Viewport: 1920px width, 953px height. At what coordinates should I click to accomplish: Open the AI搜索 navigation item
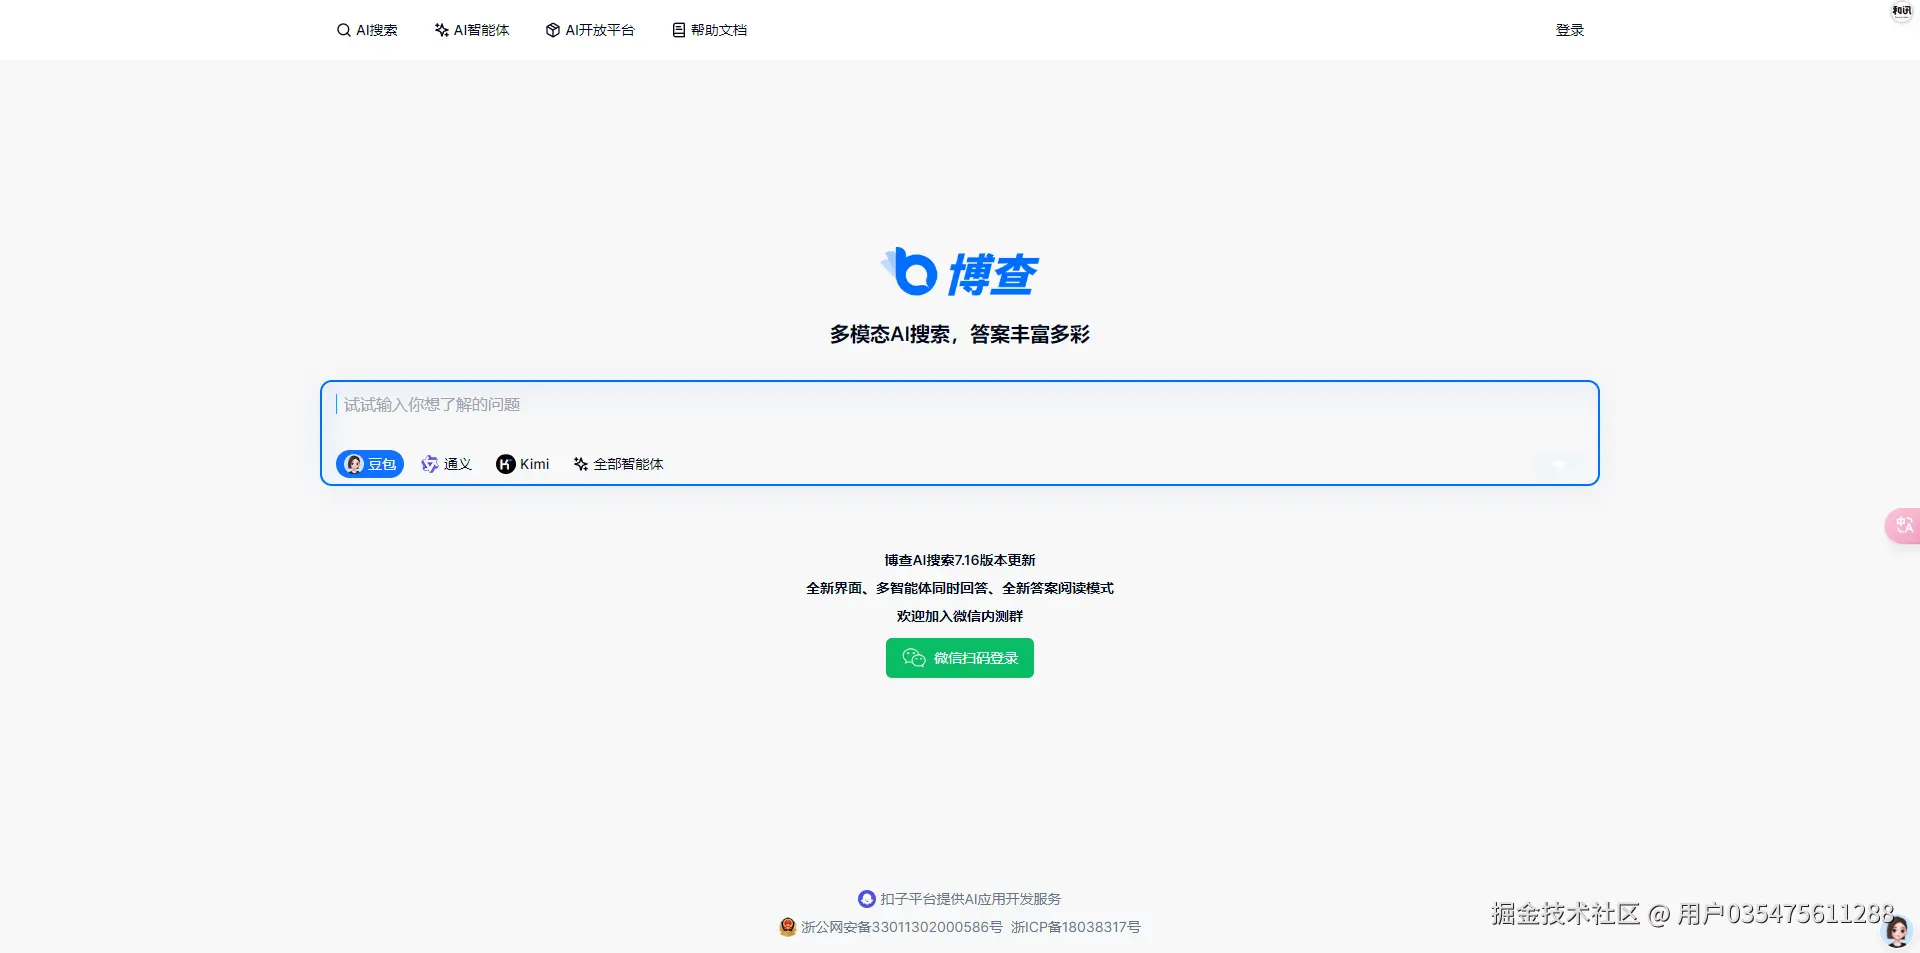[367, 30]
